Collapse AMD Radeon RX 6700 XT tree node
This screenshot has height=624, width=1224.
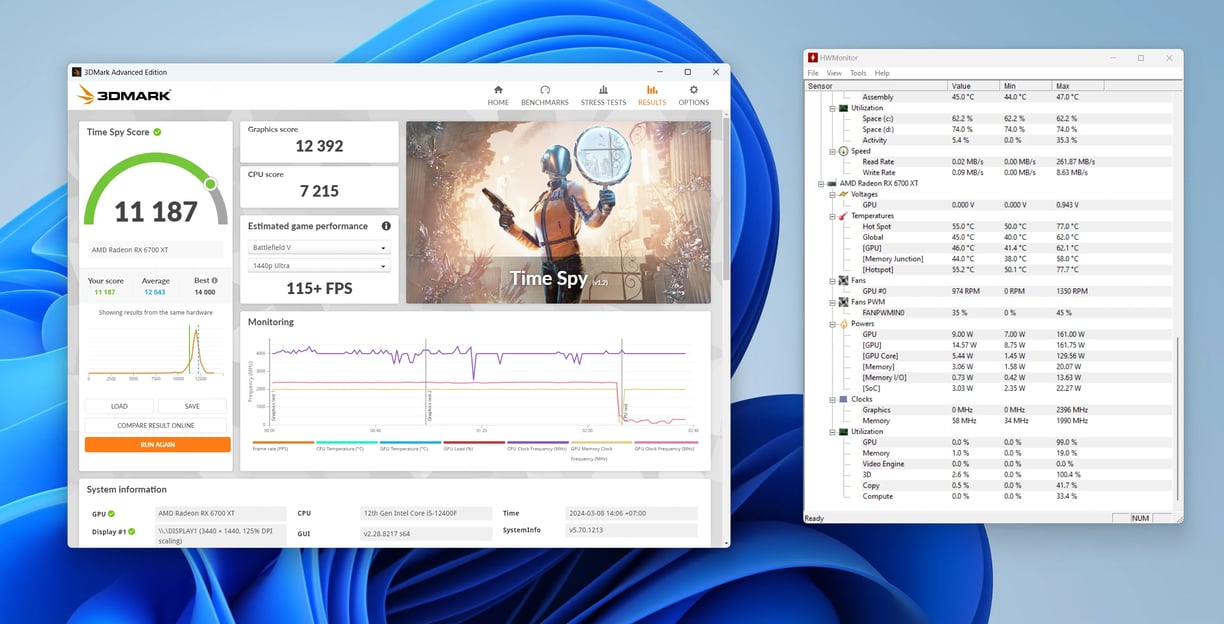(821, 184)
